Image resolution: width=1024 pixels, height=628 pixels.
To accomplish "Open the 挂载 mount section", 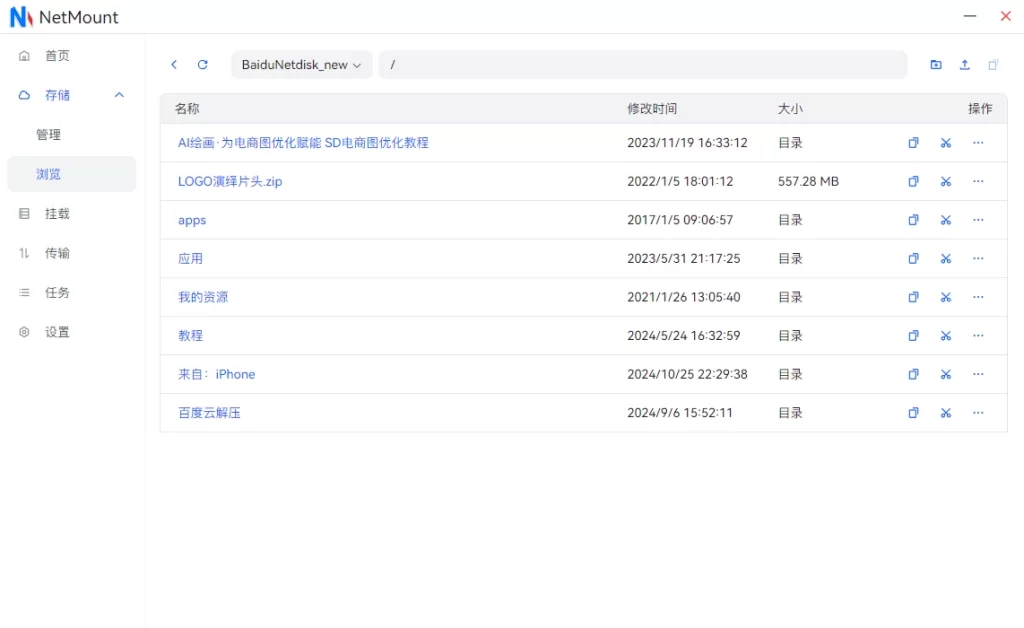I will (x=57, y=214).
